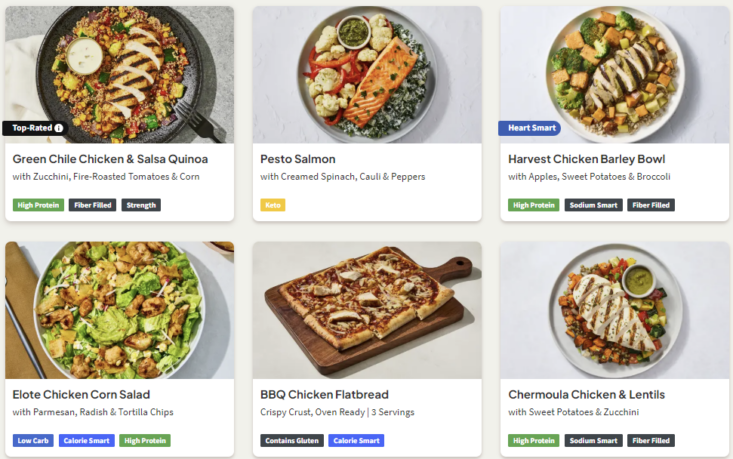The height and width of the screenshot is (459, 733).
Task: Select Low Carb tag on Elote Salad
Action: coord(33,441)
